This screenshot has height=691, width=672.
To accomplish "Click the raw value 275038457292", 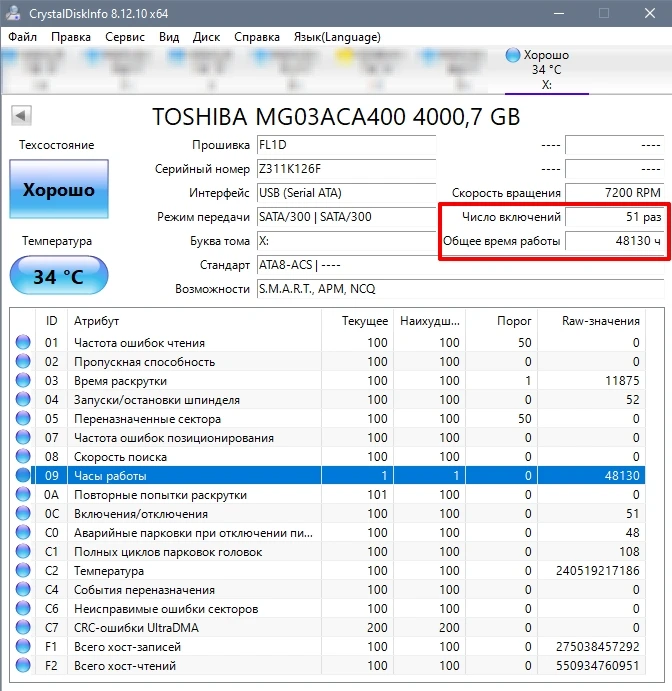I will point(597,646).
